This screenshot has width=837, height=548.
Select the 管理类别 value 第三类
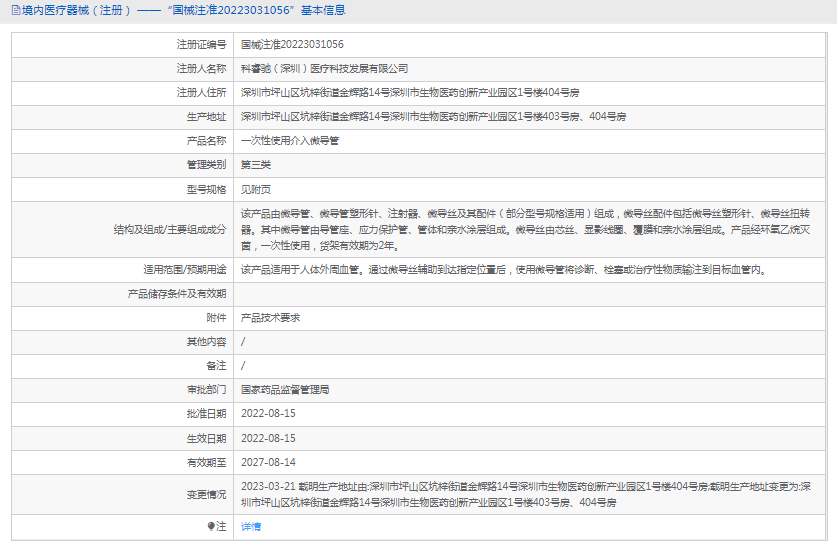click(256, 164)
